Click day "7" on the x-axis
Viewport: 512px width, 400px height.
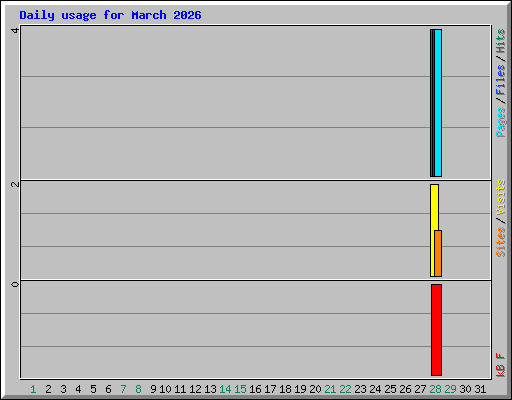[x=123, y=389]
